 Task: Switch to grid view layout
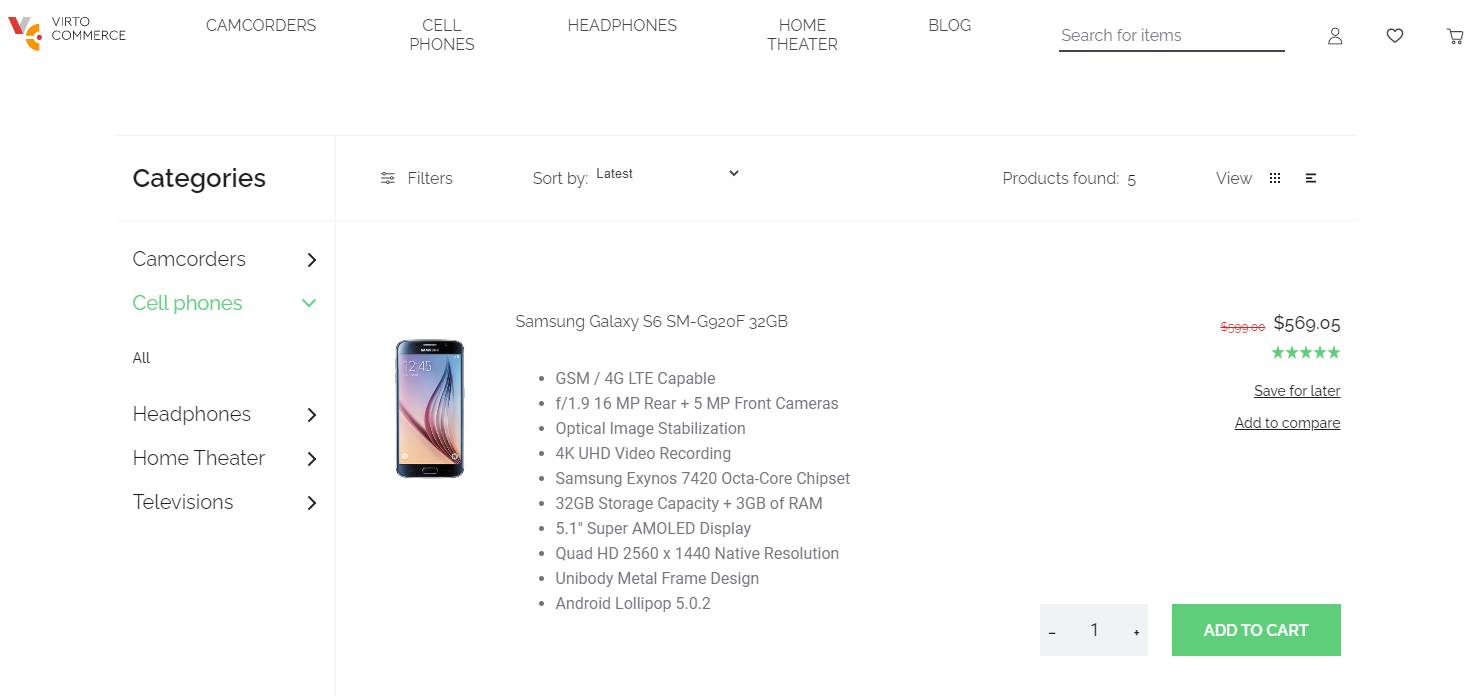[1275, 177]
